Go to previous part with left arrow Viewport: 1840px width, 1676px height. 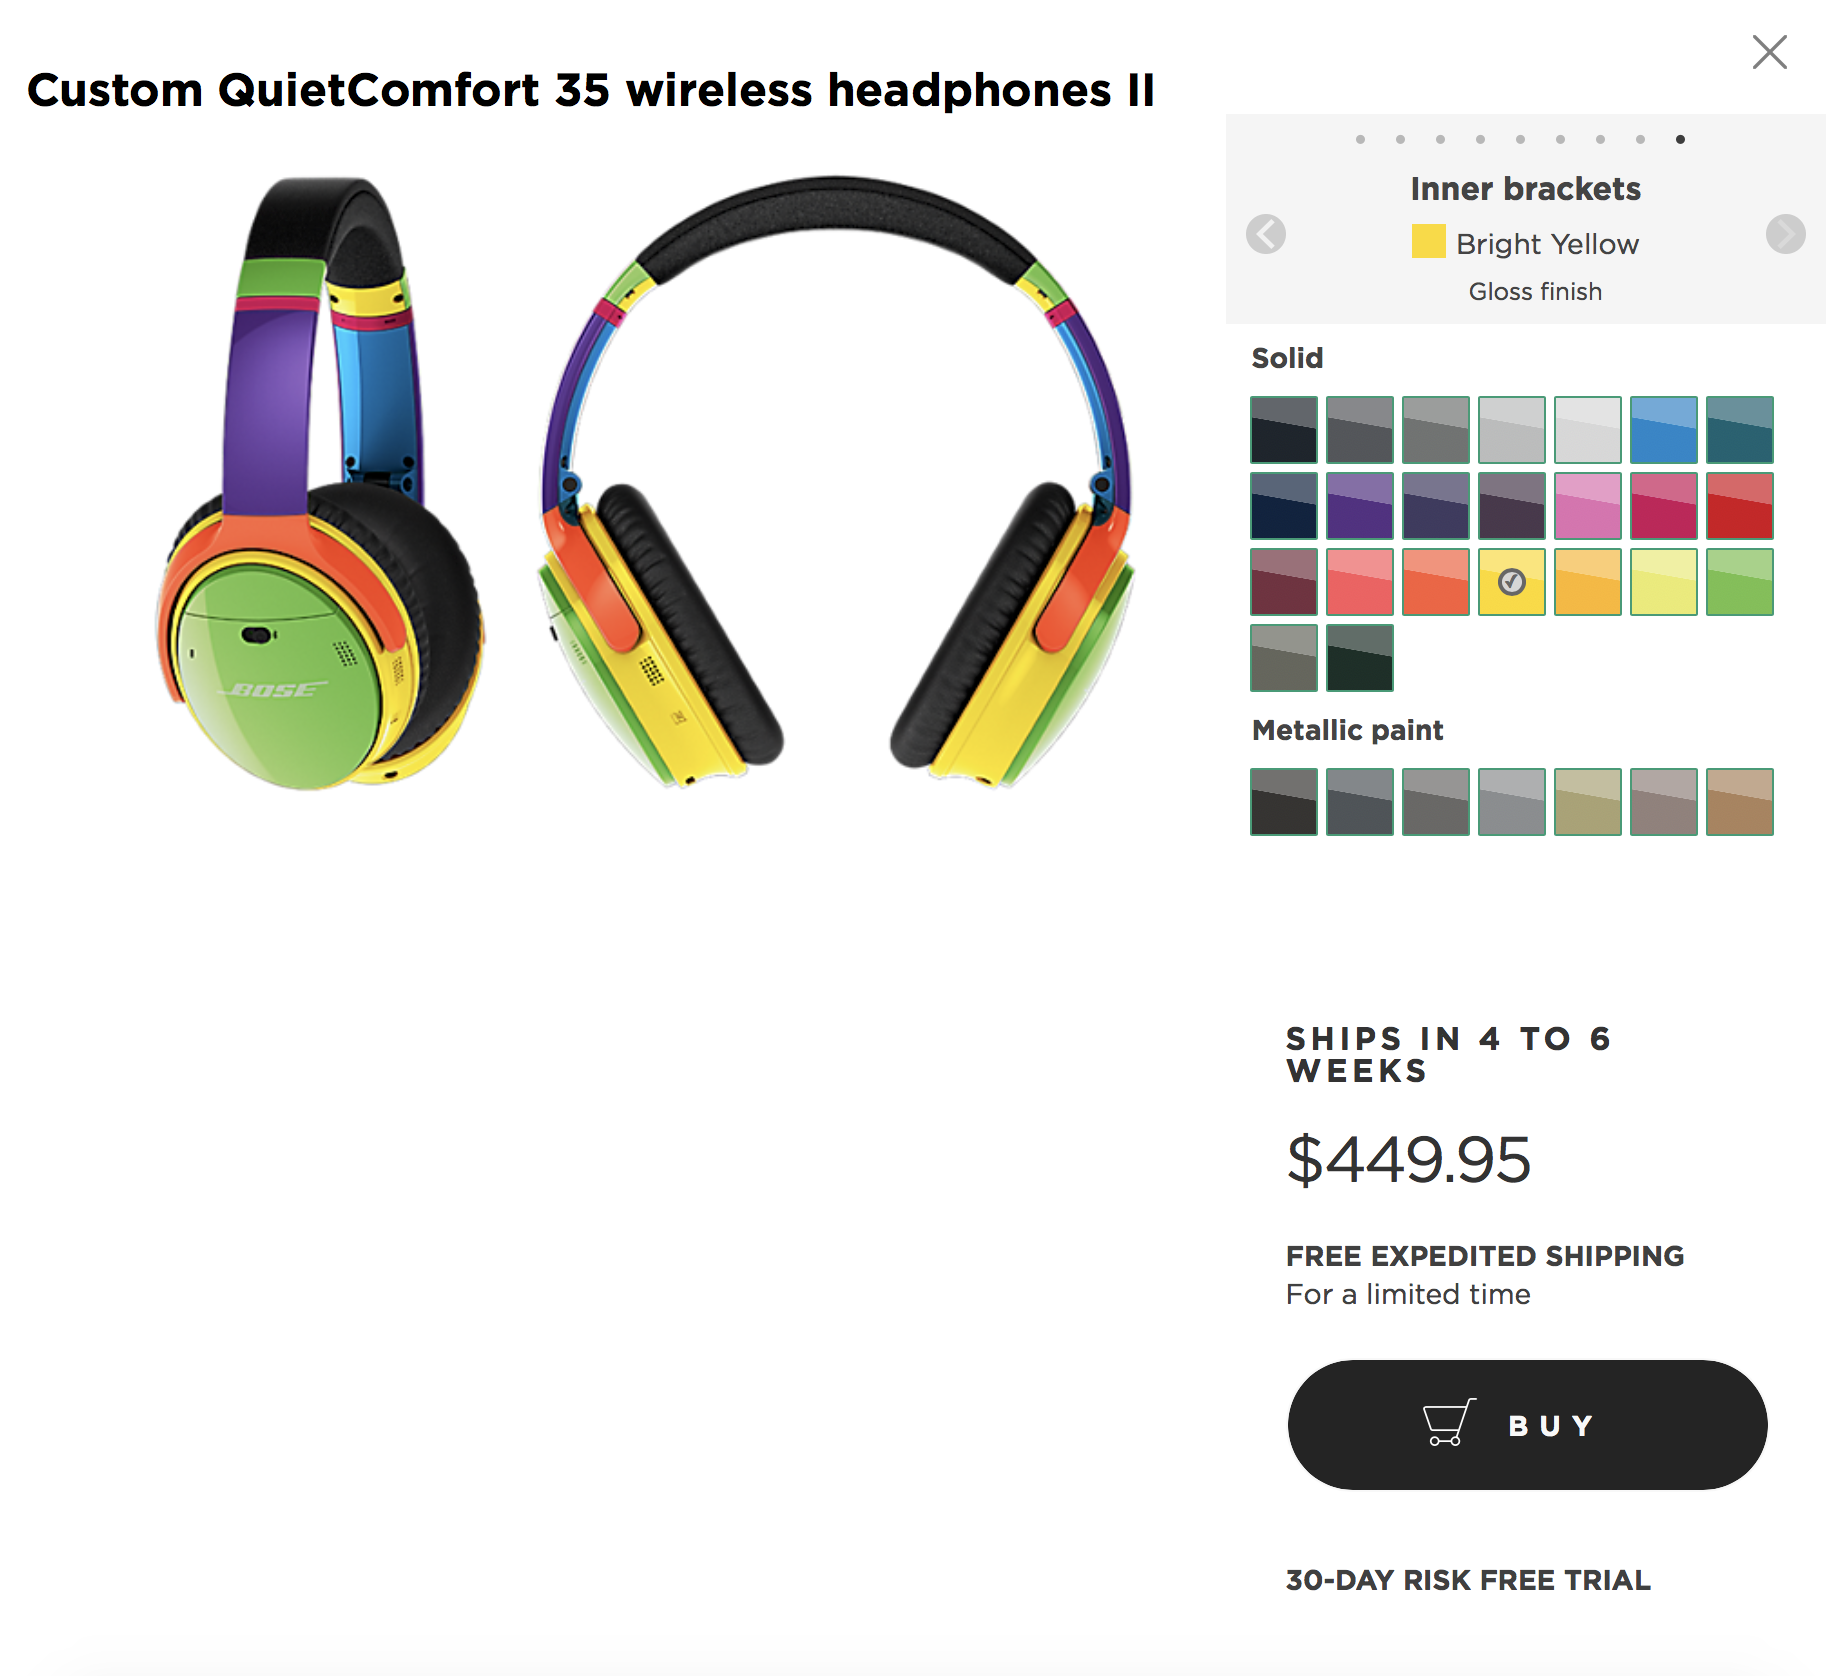click(1266, 234)
